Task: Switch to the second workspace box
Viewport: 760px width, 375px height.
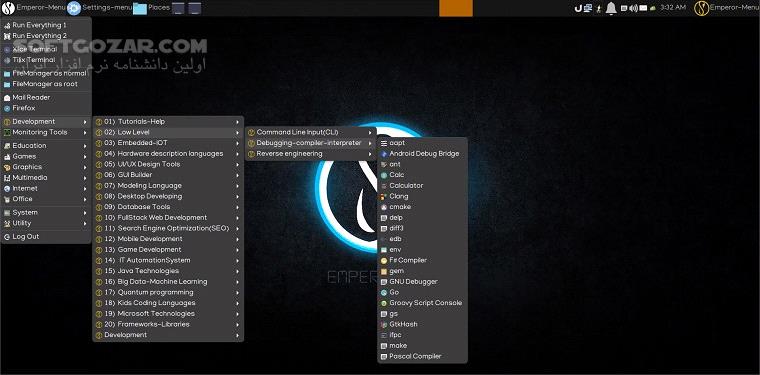Action: (194, 8)
